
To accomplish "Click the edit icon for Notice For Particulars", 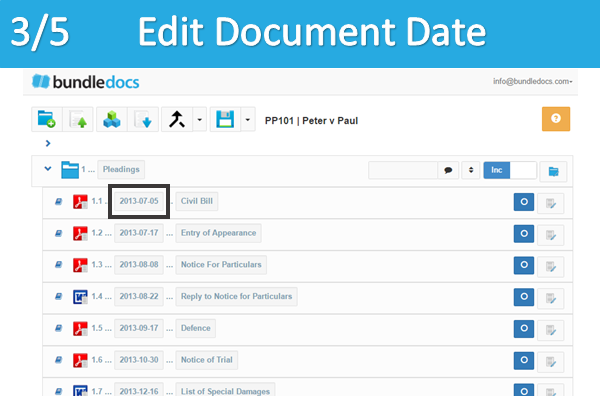I will click(x=551, y=267).
